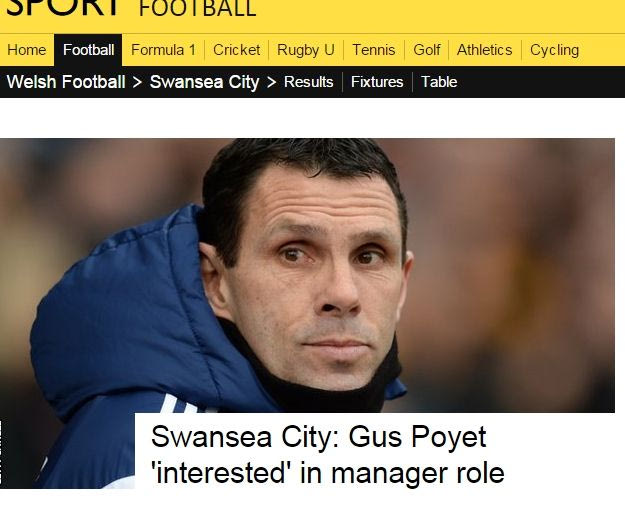Open the Fixtures page link
625x518 pixels.
pyautogui.click(x=377, y=82)
